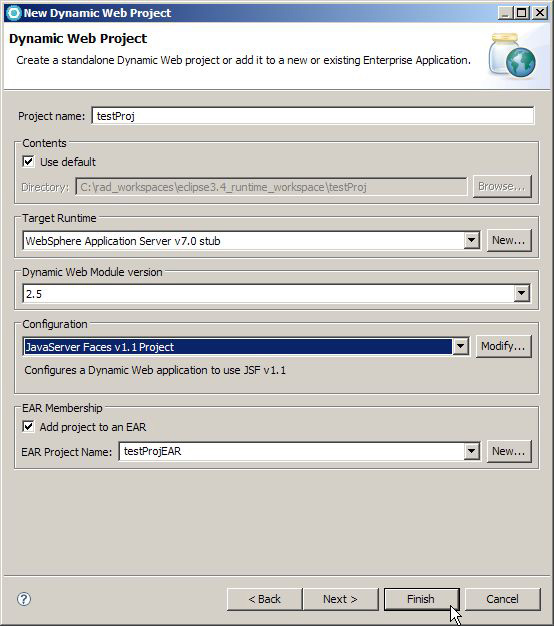Select JavaServer Faces v1.1 Project field

click(x=238, y=347)
